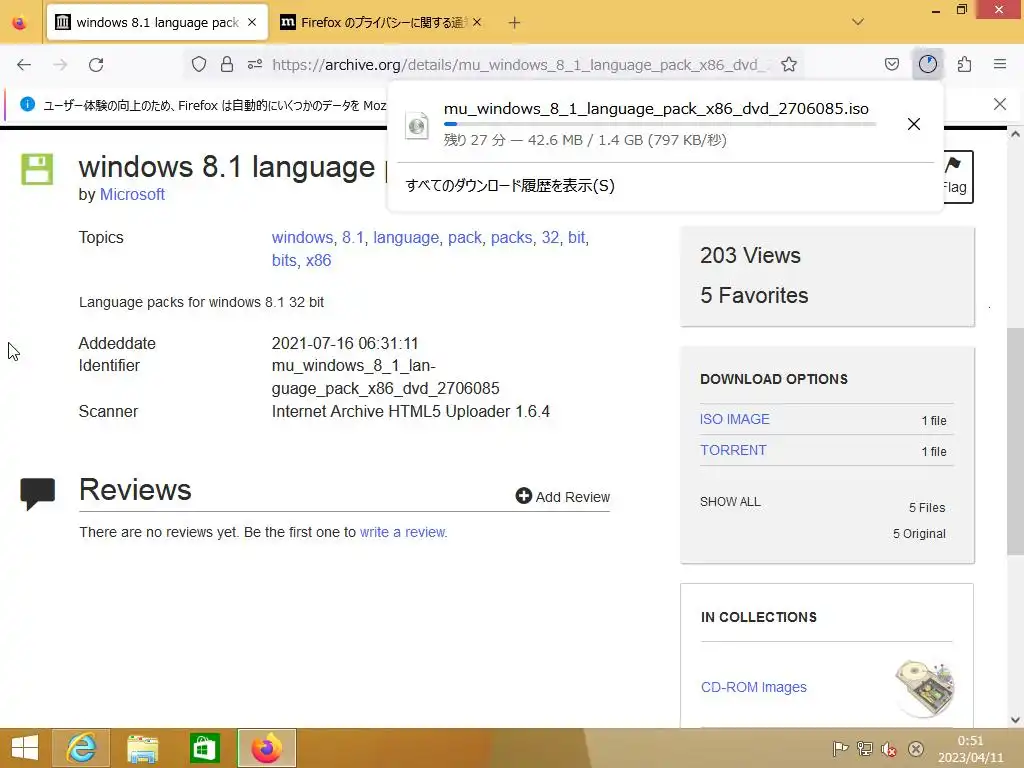This screenshot has height=768, width=1024.
Task: Click the Add Review button
Action: [562, 496]
